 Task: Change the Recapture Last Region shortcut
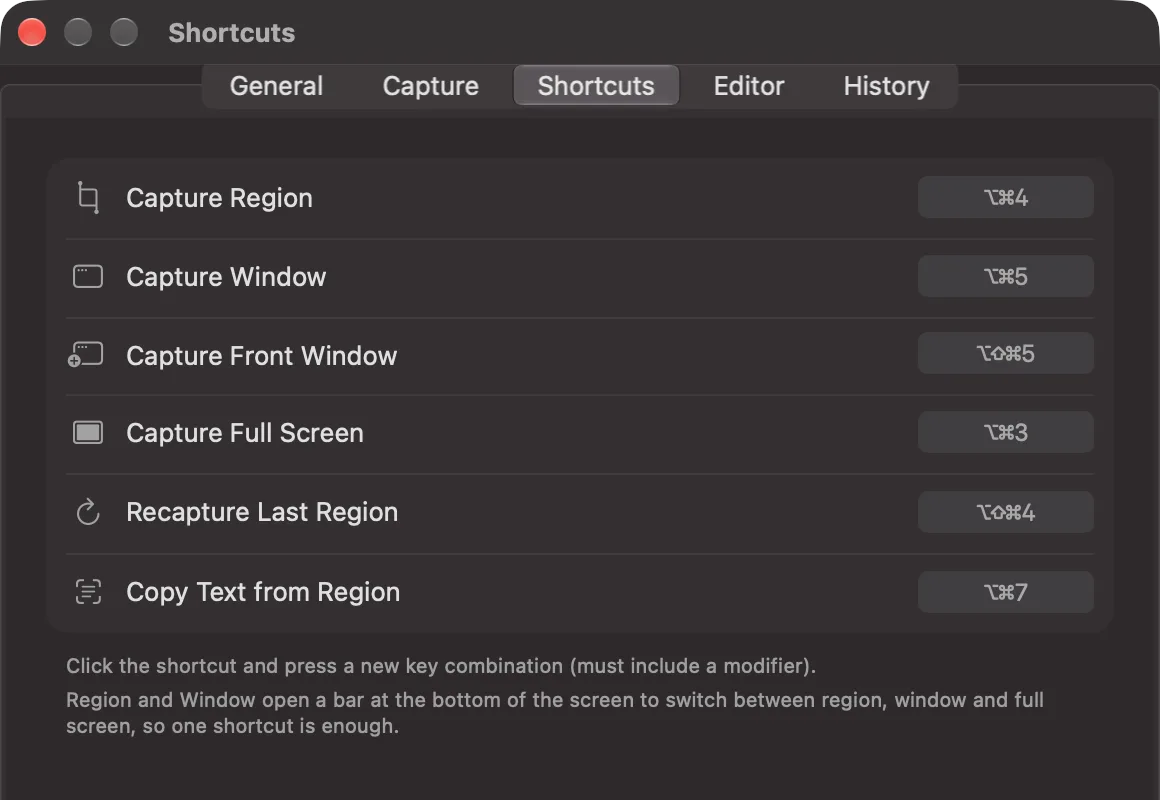coord(1005,512)
